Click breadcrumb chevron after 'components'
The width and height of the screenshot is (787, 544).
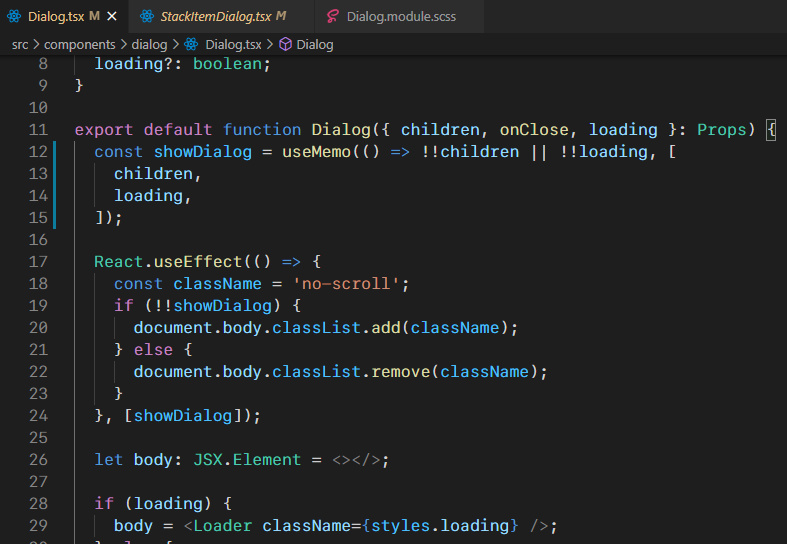(123, 45)
